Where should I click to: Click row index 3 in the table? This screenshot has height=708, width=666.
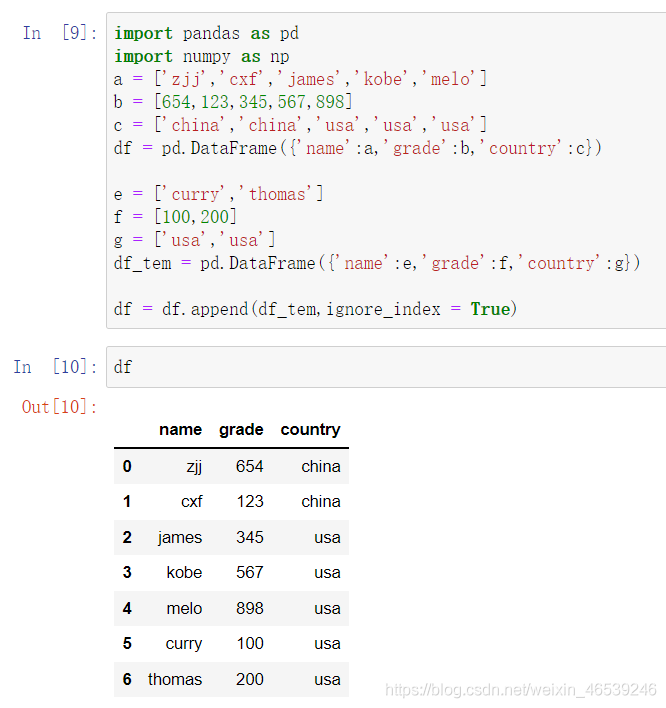[x=127, y=573]
